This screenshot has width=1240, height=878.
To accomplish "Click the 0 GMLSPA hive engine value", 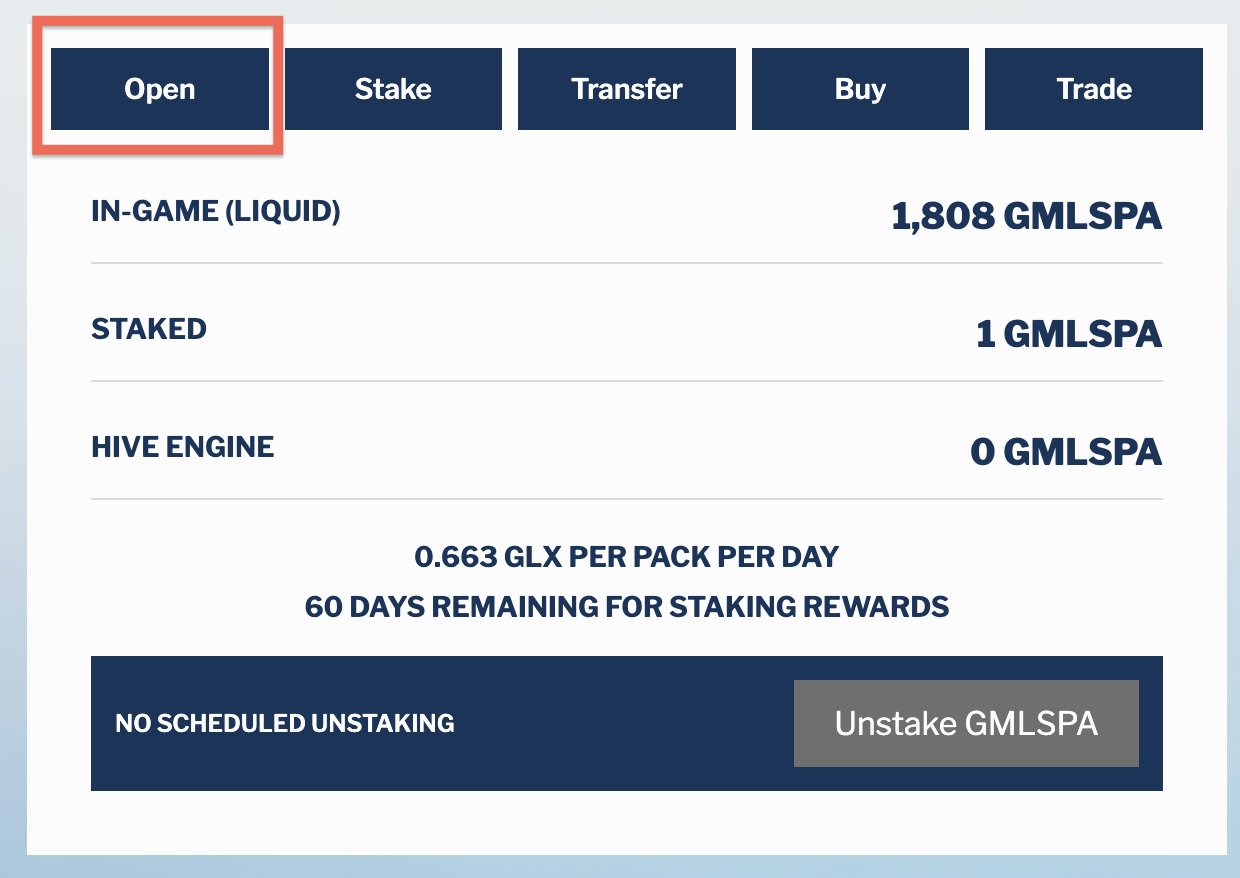I will (1067, 452).
